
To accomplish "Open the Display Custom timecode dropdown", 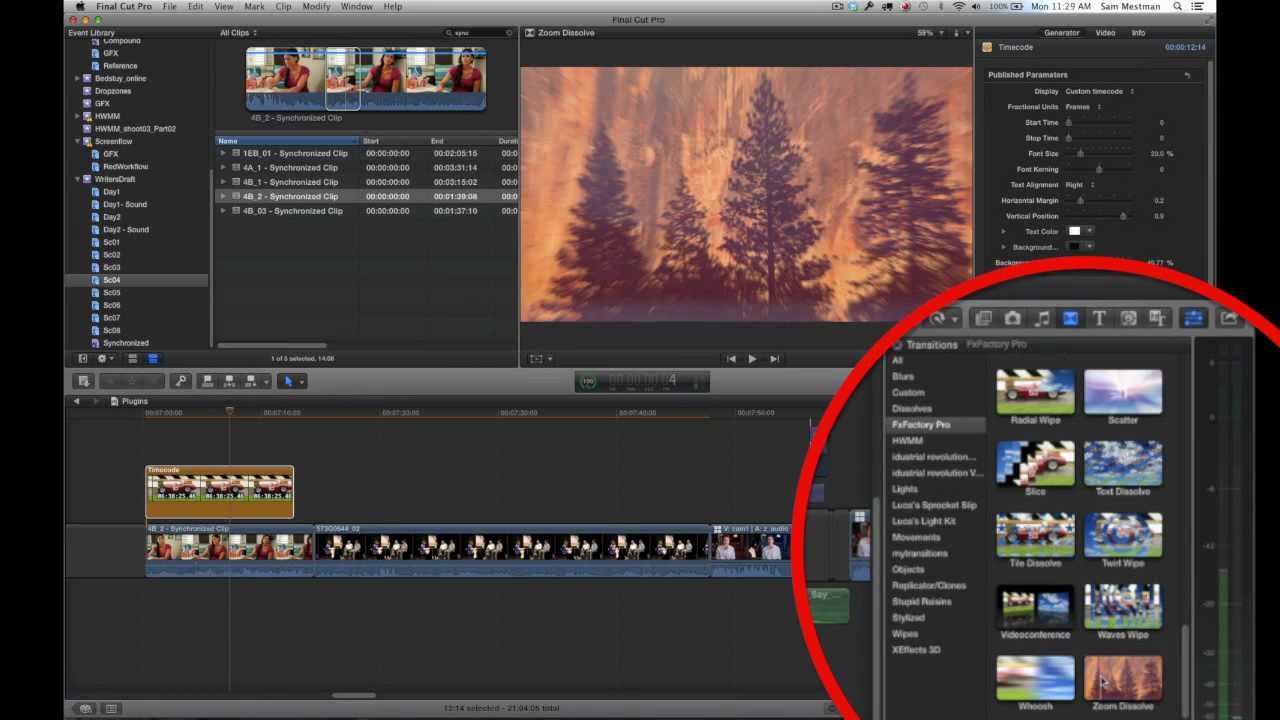I will point(1100,91).
